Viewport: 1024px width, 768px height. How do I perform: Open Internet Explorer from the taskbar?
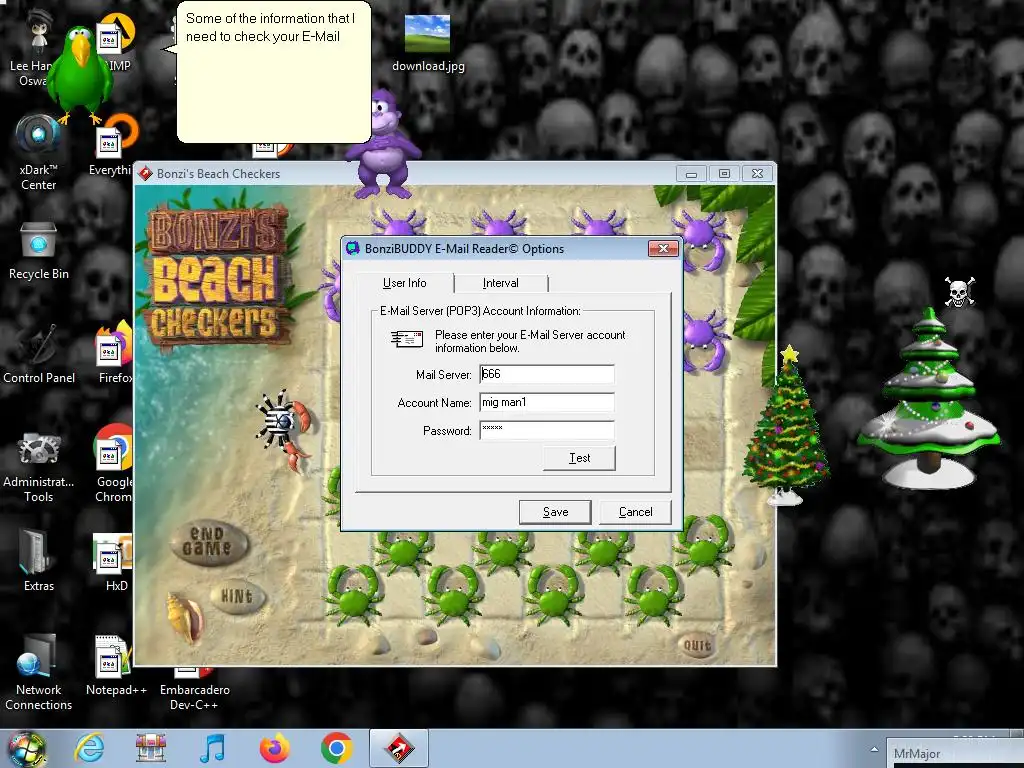click(x=89, y=748)
